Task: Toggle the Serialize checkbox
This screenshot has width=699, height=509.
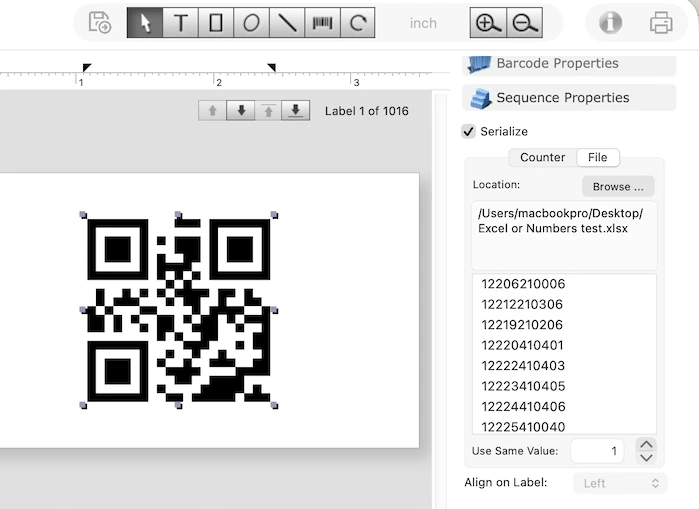Action: (469, 131)
